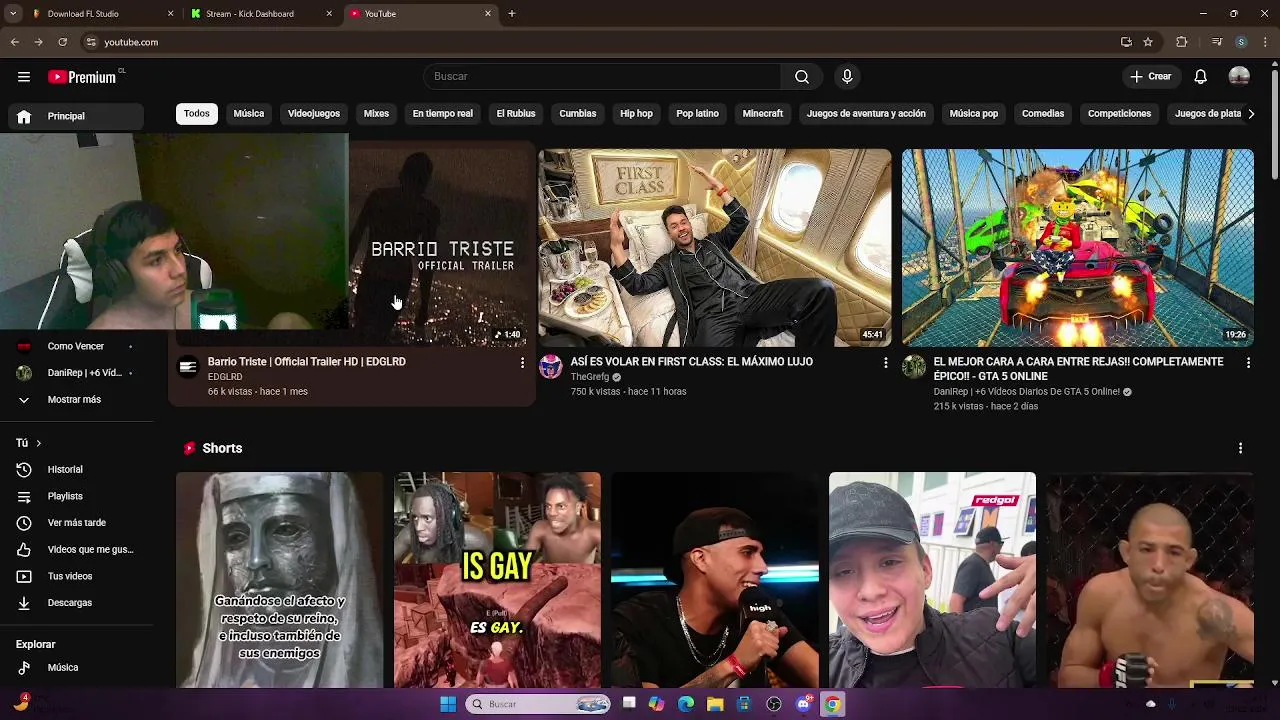Select the Pop latino chip

[x=697, y=114]
